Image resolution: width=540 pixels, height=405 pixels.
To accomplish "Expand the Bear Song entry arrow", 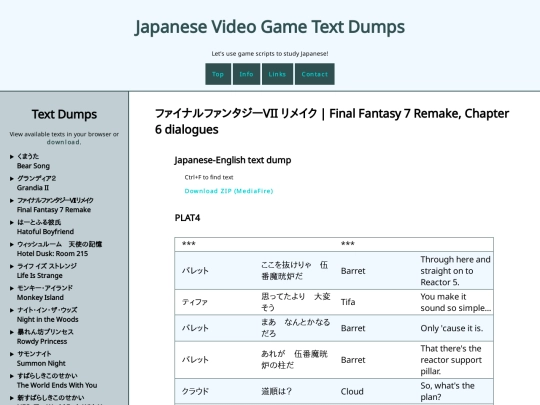I will click(12, 157).
